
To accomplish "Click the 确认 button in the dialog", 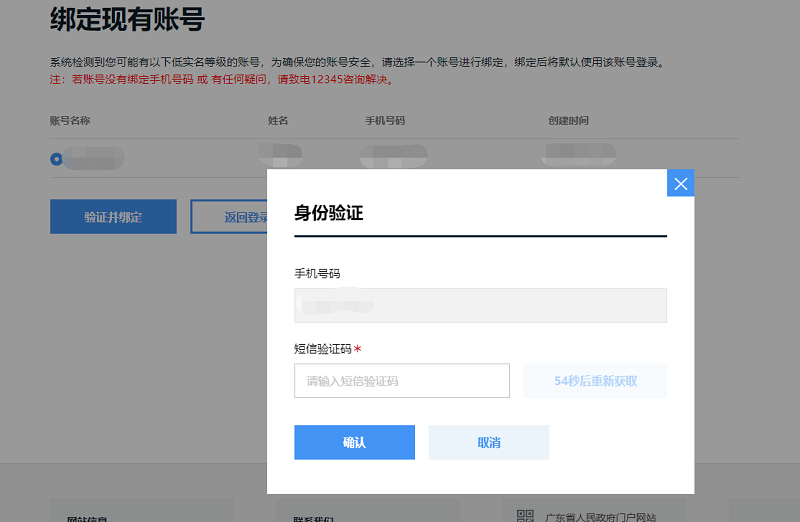I will [x=354, y=442].
